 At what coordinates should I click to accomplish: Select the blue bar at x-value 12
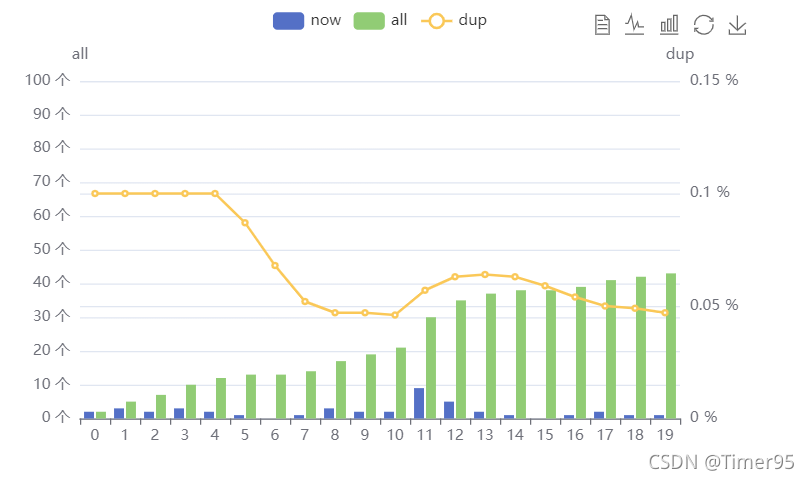pyautogui.click(x=449, y=410)
